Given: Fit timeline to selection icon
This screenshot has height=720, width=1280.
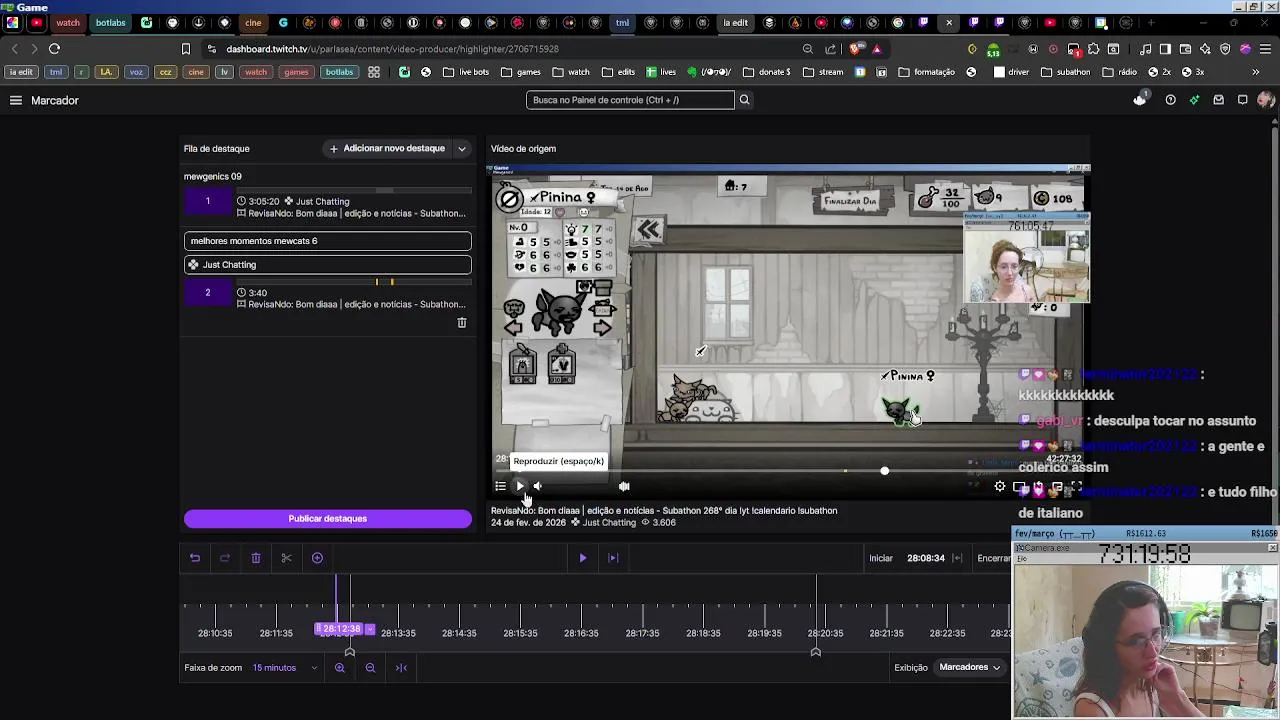Looking at the screenshot, I should [x=401, y=668].
